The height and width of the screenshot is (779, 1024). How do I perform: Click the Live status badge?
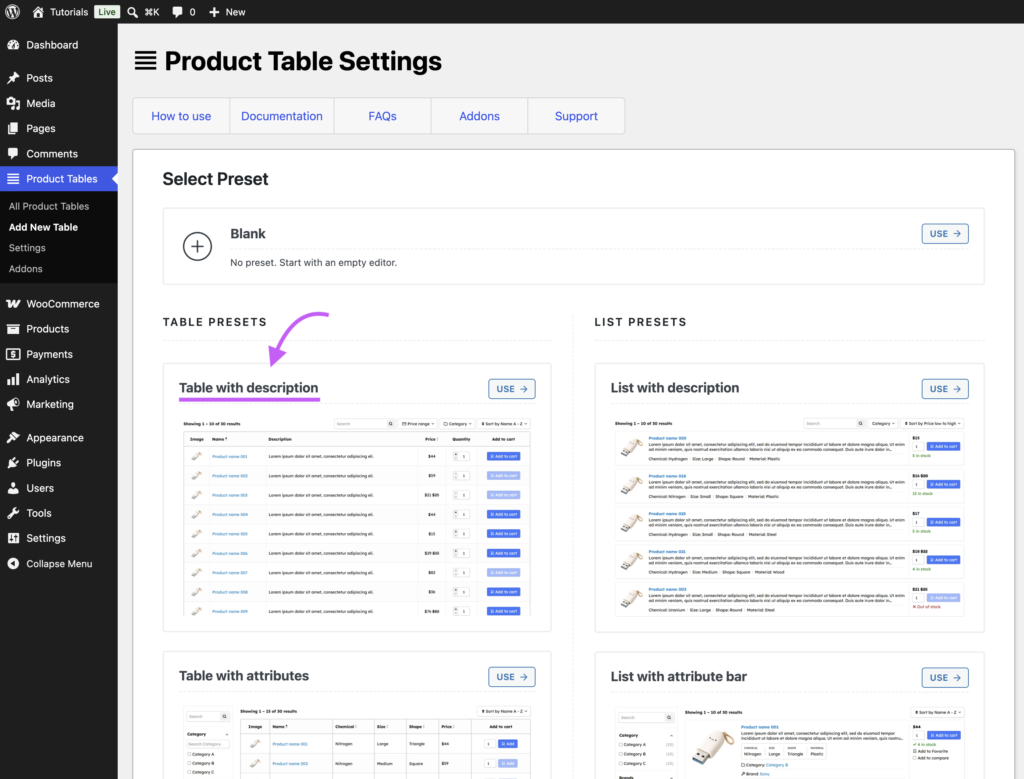pos(106,12)
